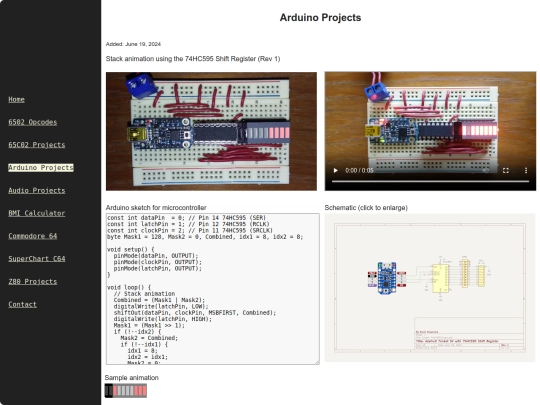Open video fullscreen mode
This screenshot has width=540, height=405.
(506, 170)
